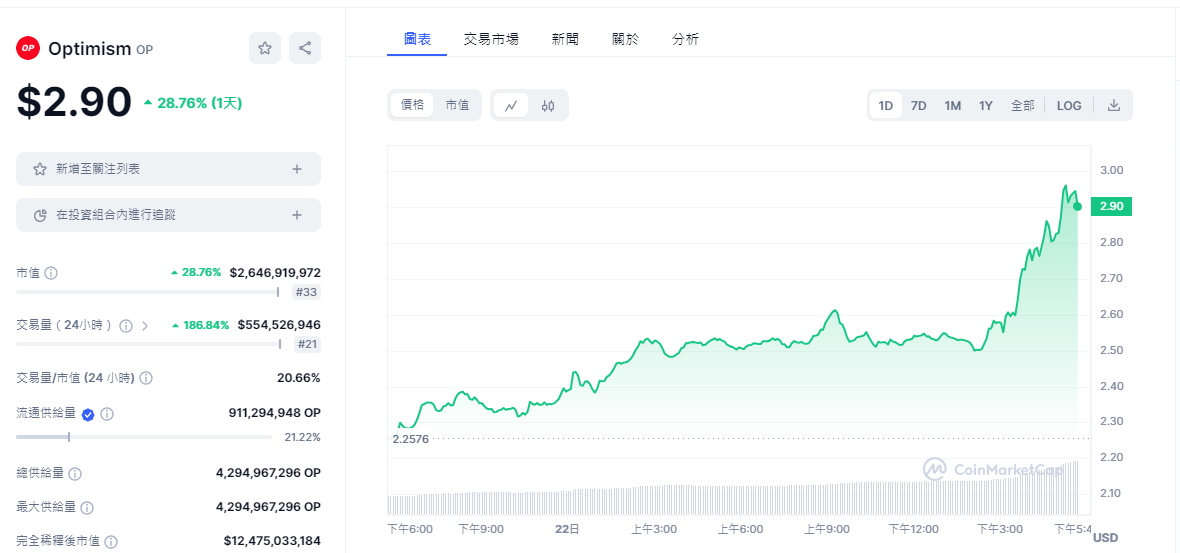
Task: Click the Optimism OP logo icon
Action: point(28,48)
